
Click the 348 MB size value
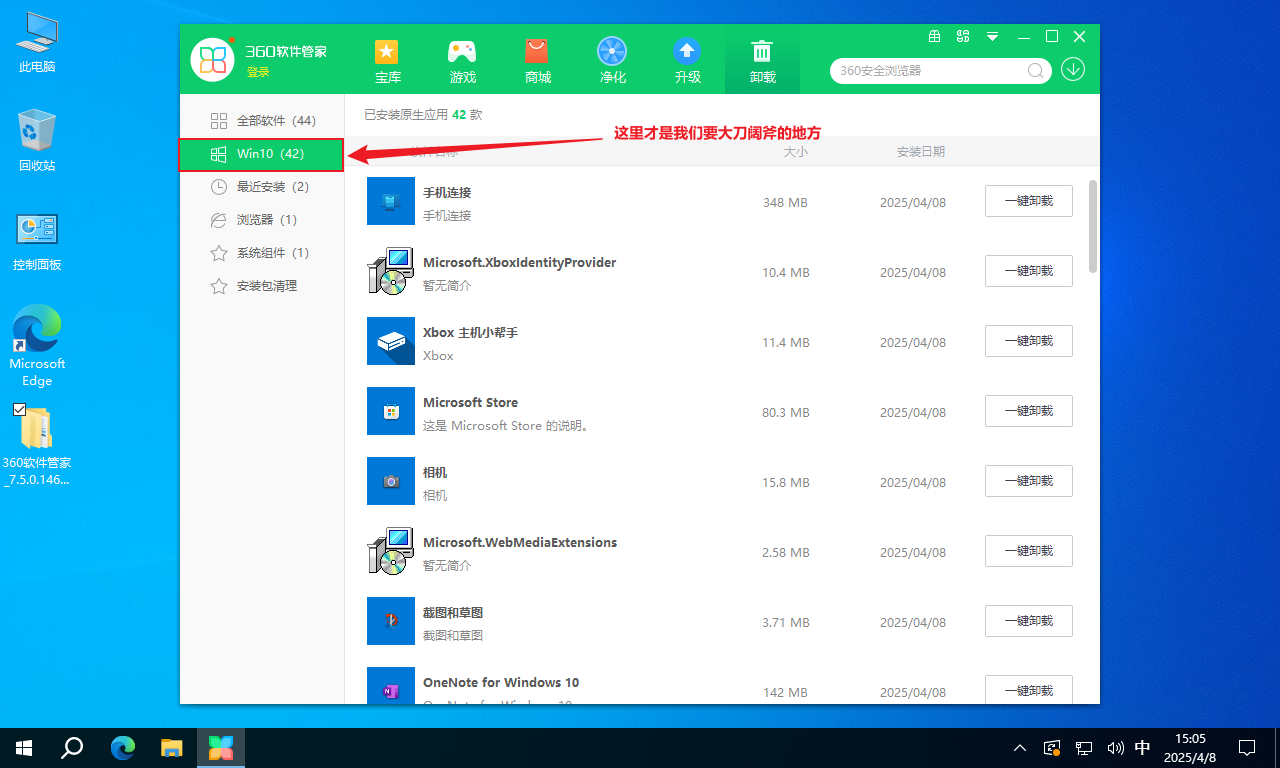pyautogui.click(x=785, y=202)
